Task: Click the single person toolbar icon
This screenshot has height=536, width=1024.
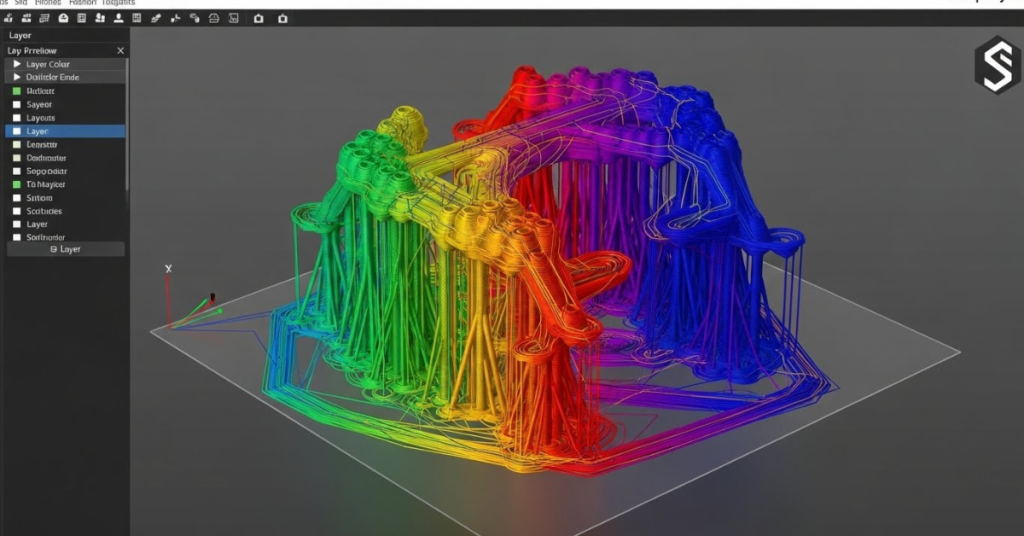Action: coord(118,18)
